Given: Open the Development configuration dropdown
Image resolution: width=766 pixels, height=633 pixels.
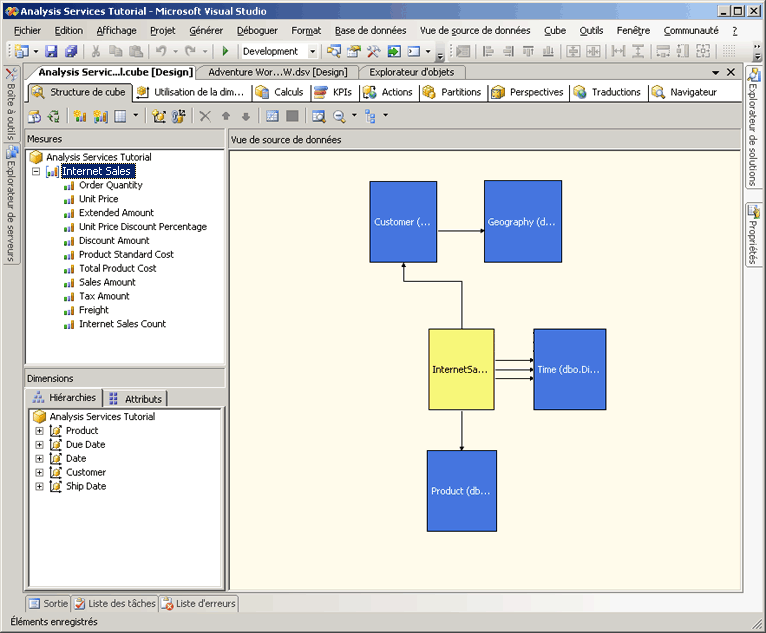Looking at the screenshot, I should tap(312, 51).
